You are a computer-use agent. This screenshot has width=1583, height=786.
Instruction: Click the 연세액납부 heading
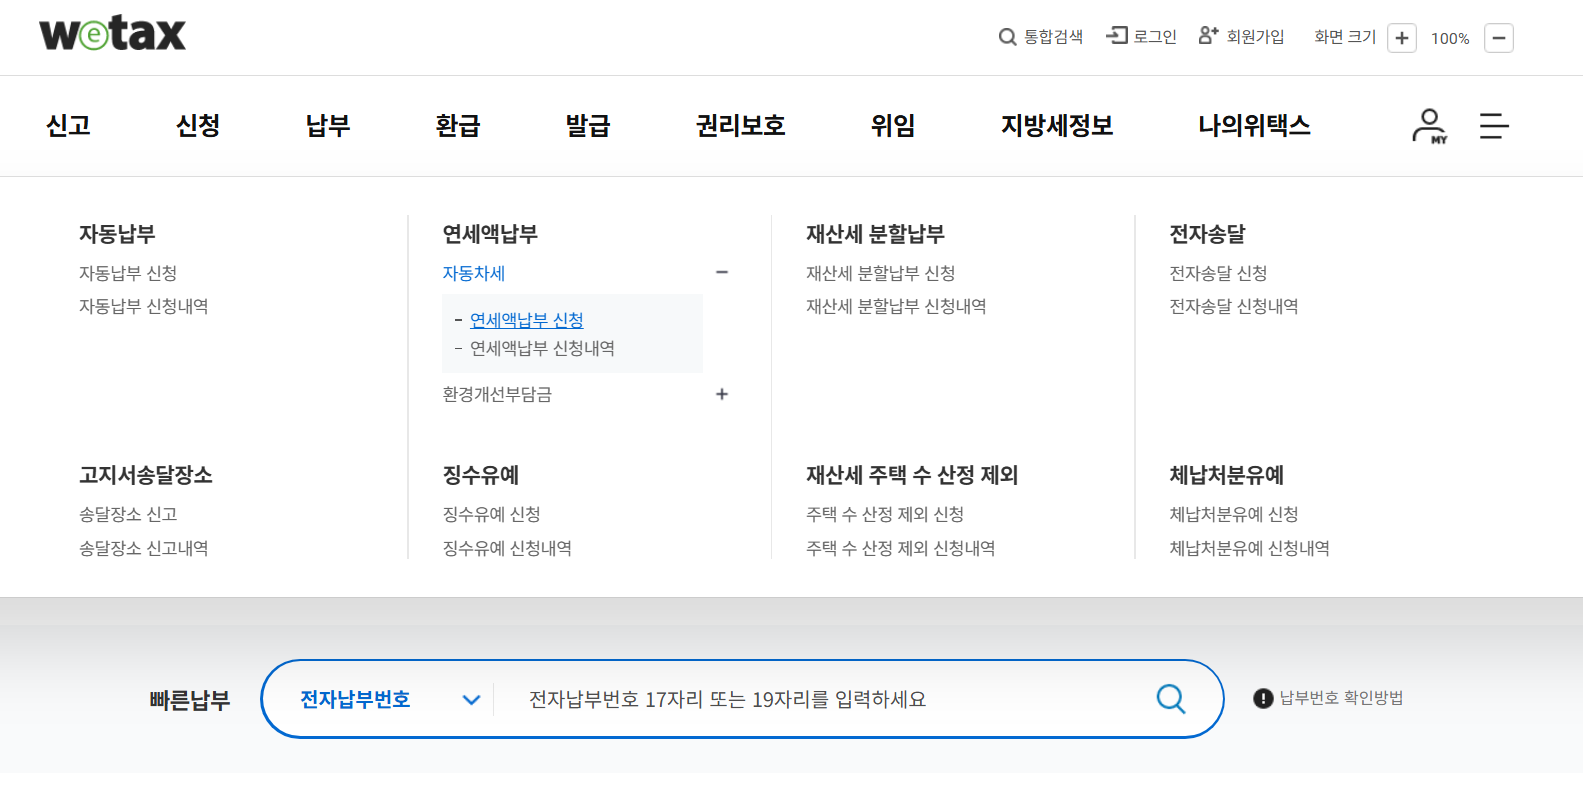coord(490,234)
